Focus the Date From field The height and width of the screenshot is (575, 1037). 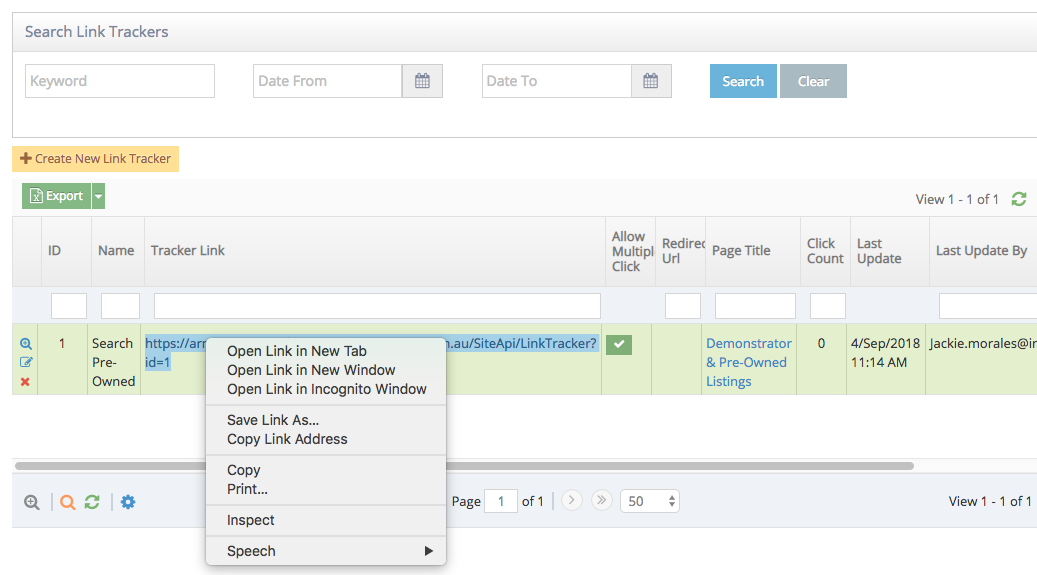pos(327,81)
